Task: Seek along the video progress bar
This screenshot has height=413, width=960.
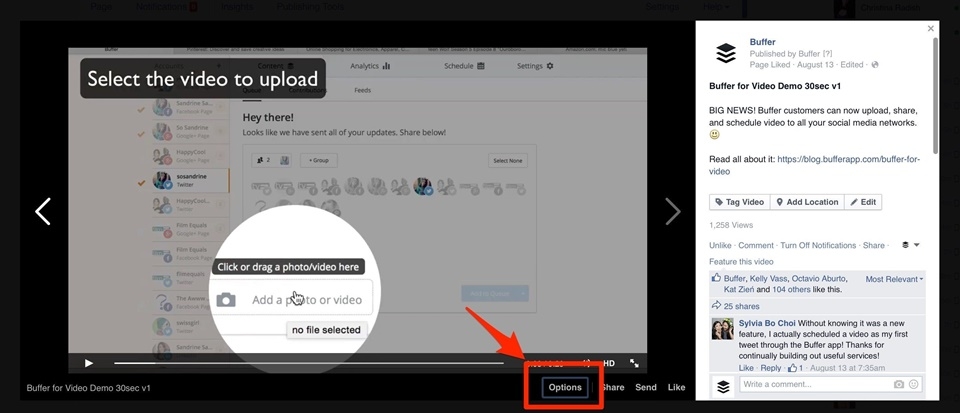Action: 309,363
